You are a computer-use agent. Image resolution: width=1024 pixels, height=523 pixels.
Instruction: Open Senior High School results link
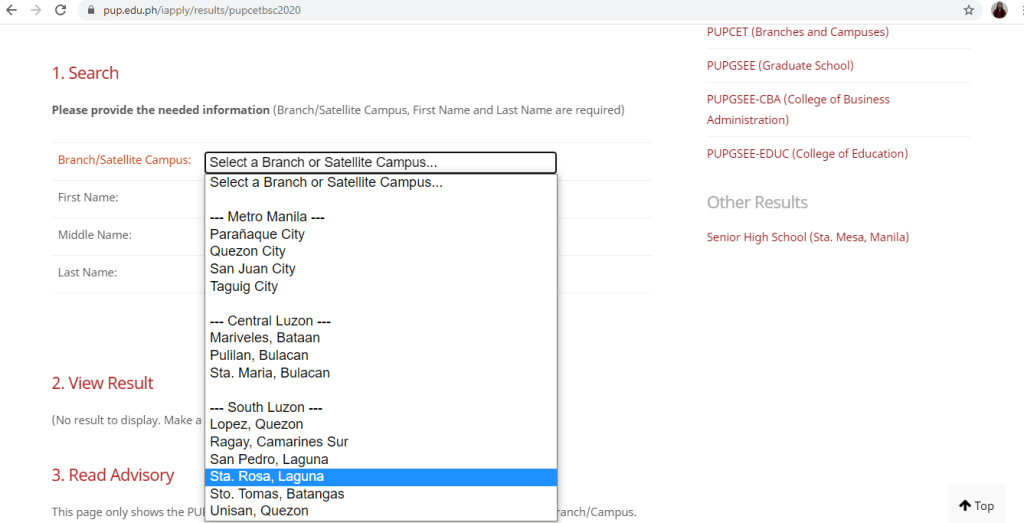pos(807,237)
